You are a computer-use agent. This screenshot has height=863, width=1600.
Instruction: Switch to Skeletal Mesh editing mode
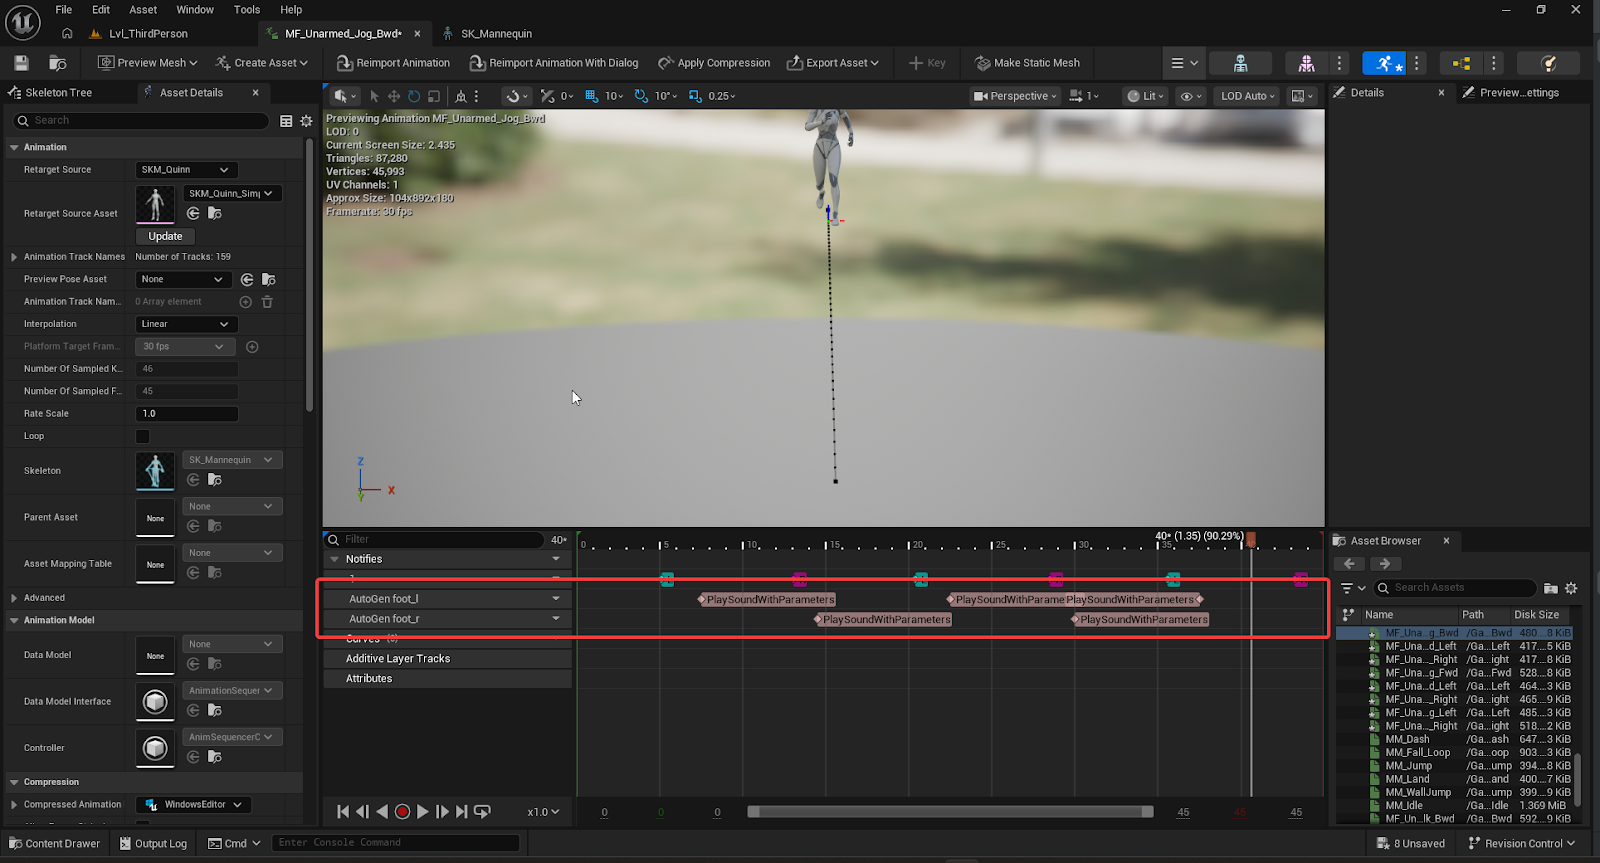[1306, 63]
